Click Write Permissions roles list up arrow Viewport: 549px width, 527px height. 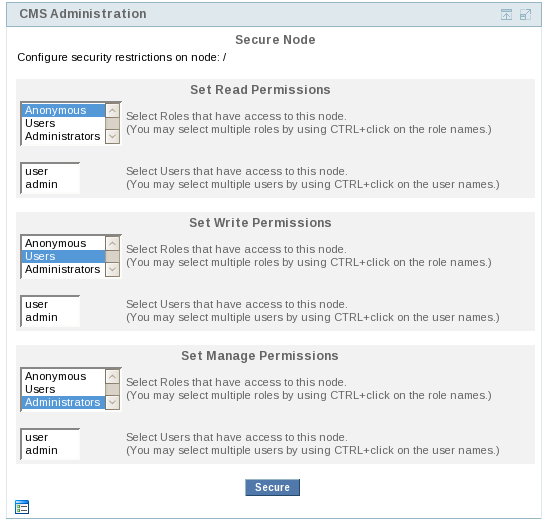(112, 244)
